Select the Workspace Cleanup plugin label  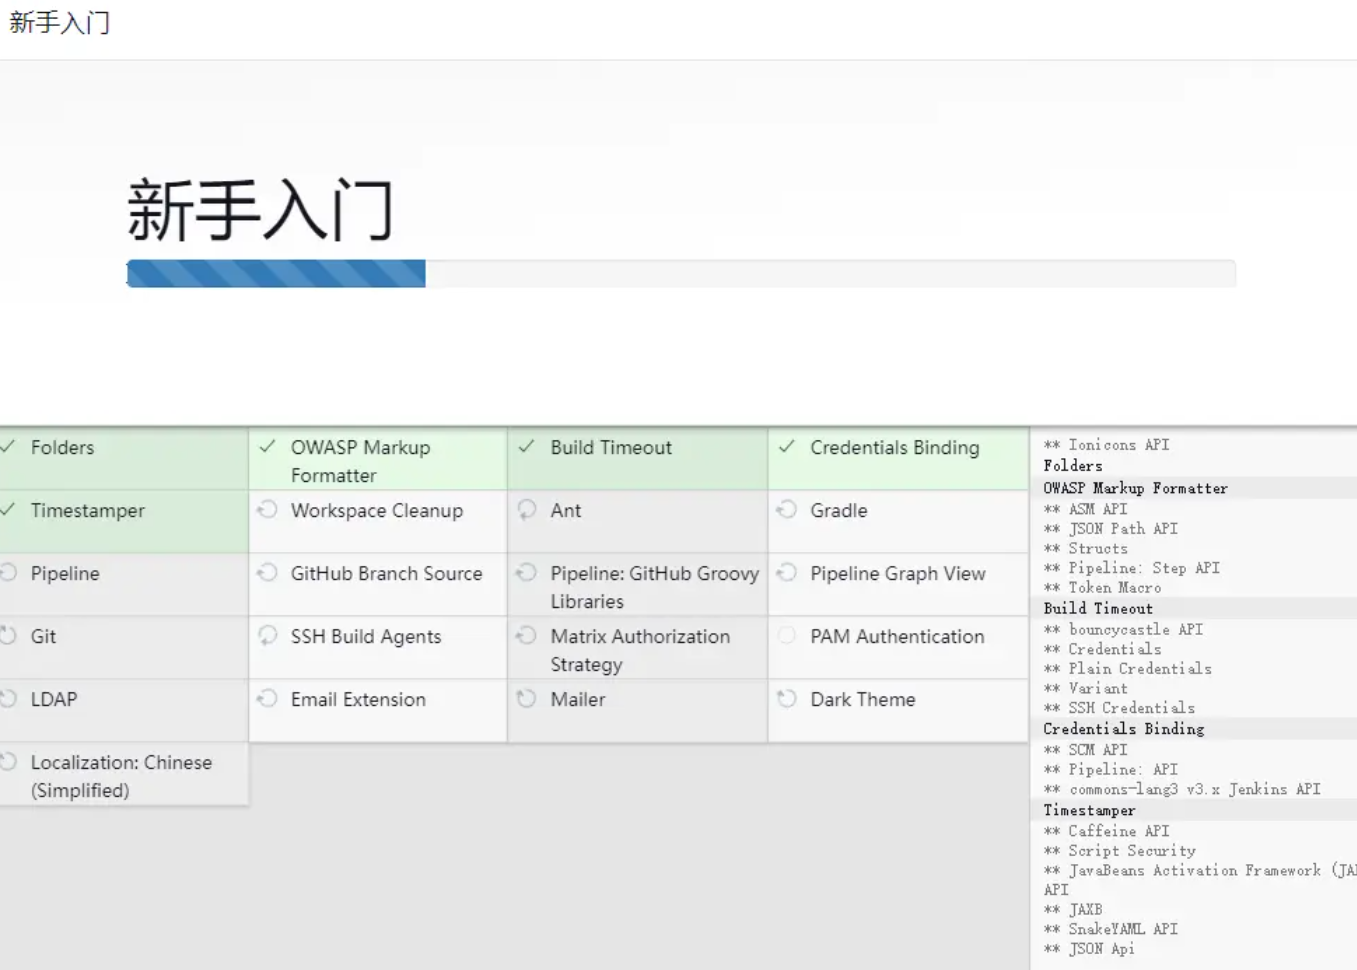[x=377, y=510]
